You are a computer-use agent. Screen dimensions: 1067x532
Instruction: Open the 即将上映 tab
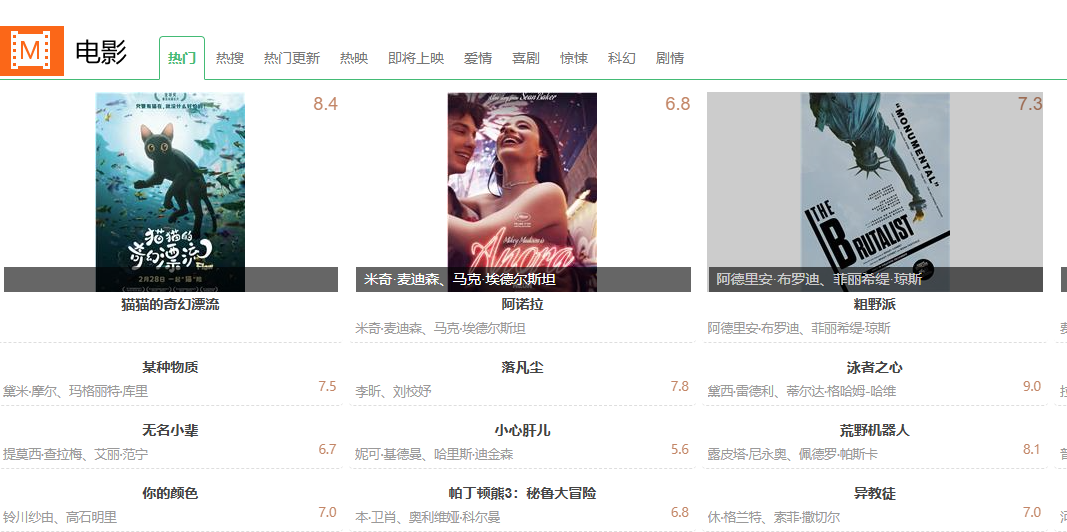pos(416,59)
